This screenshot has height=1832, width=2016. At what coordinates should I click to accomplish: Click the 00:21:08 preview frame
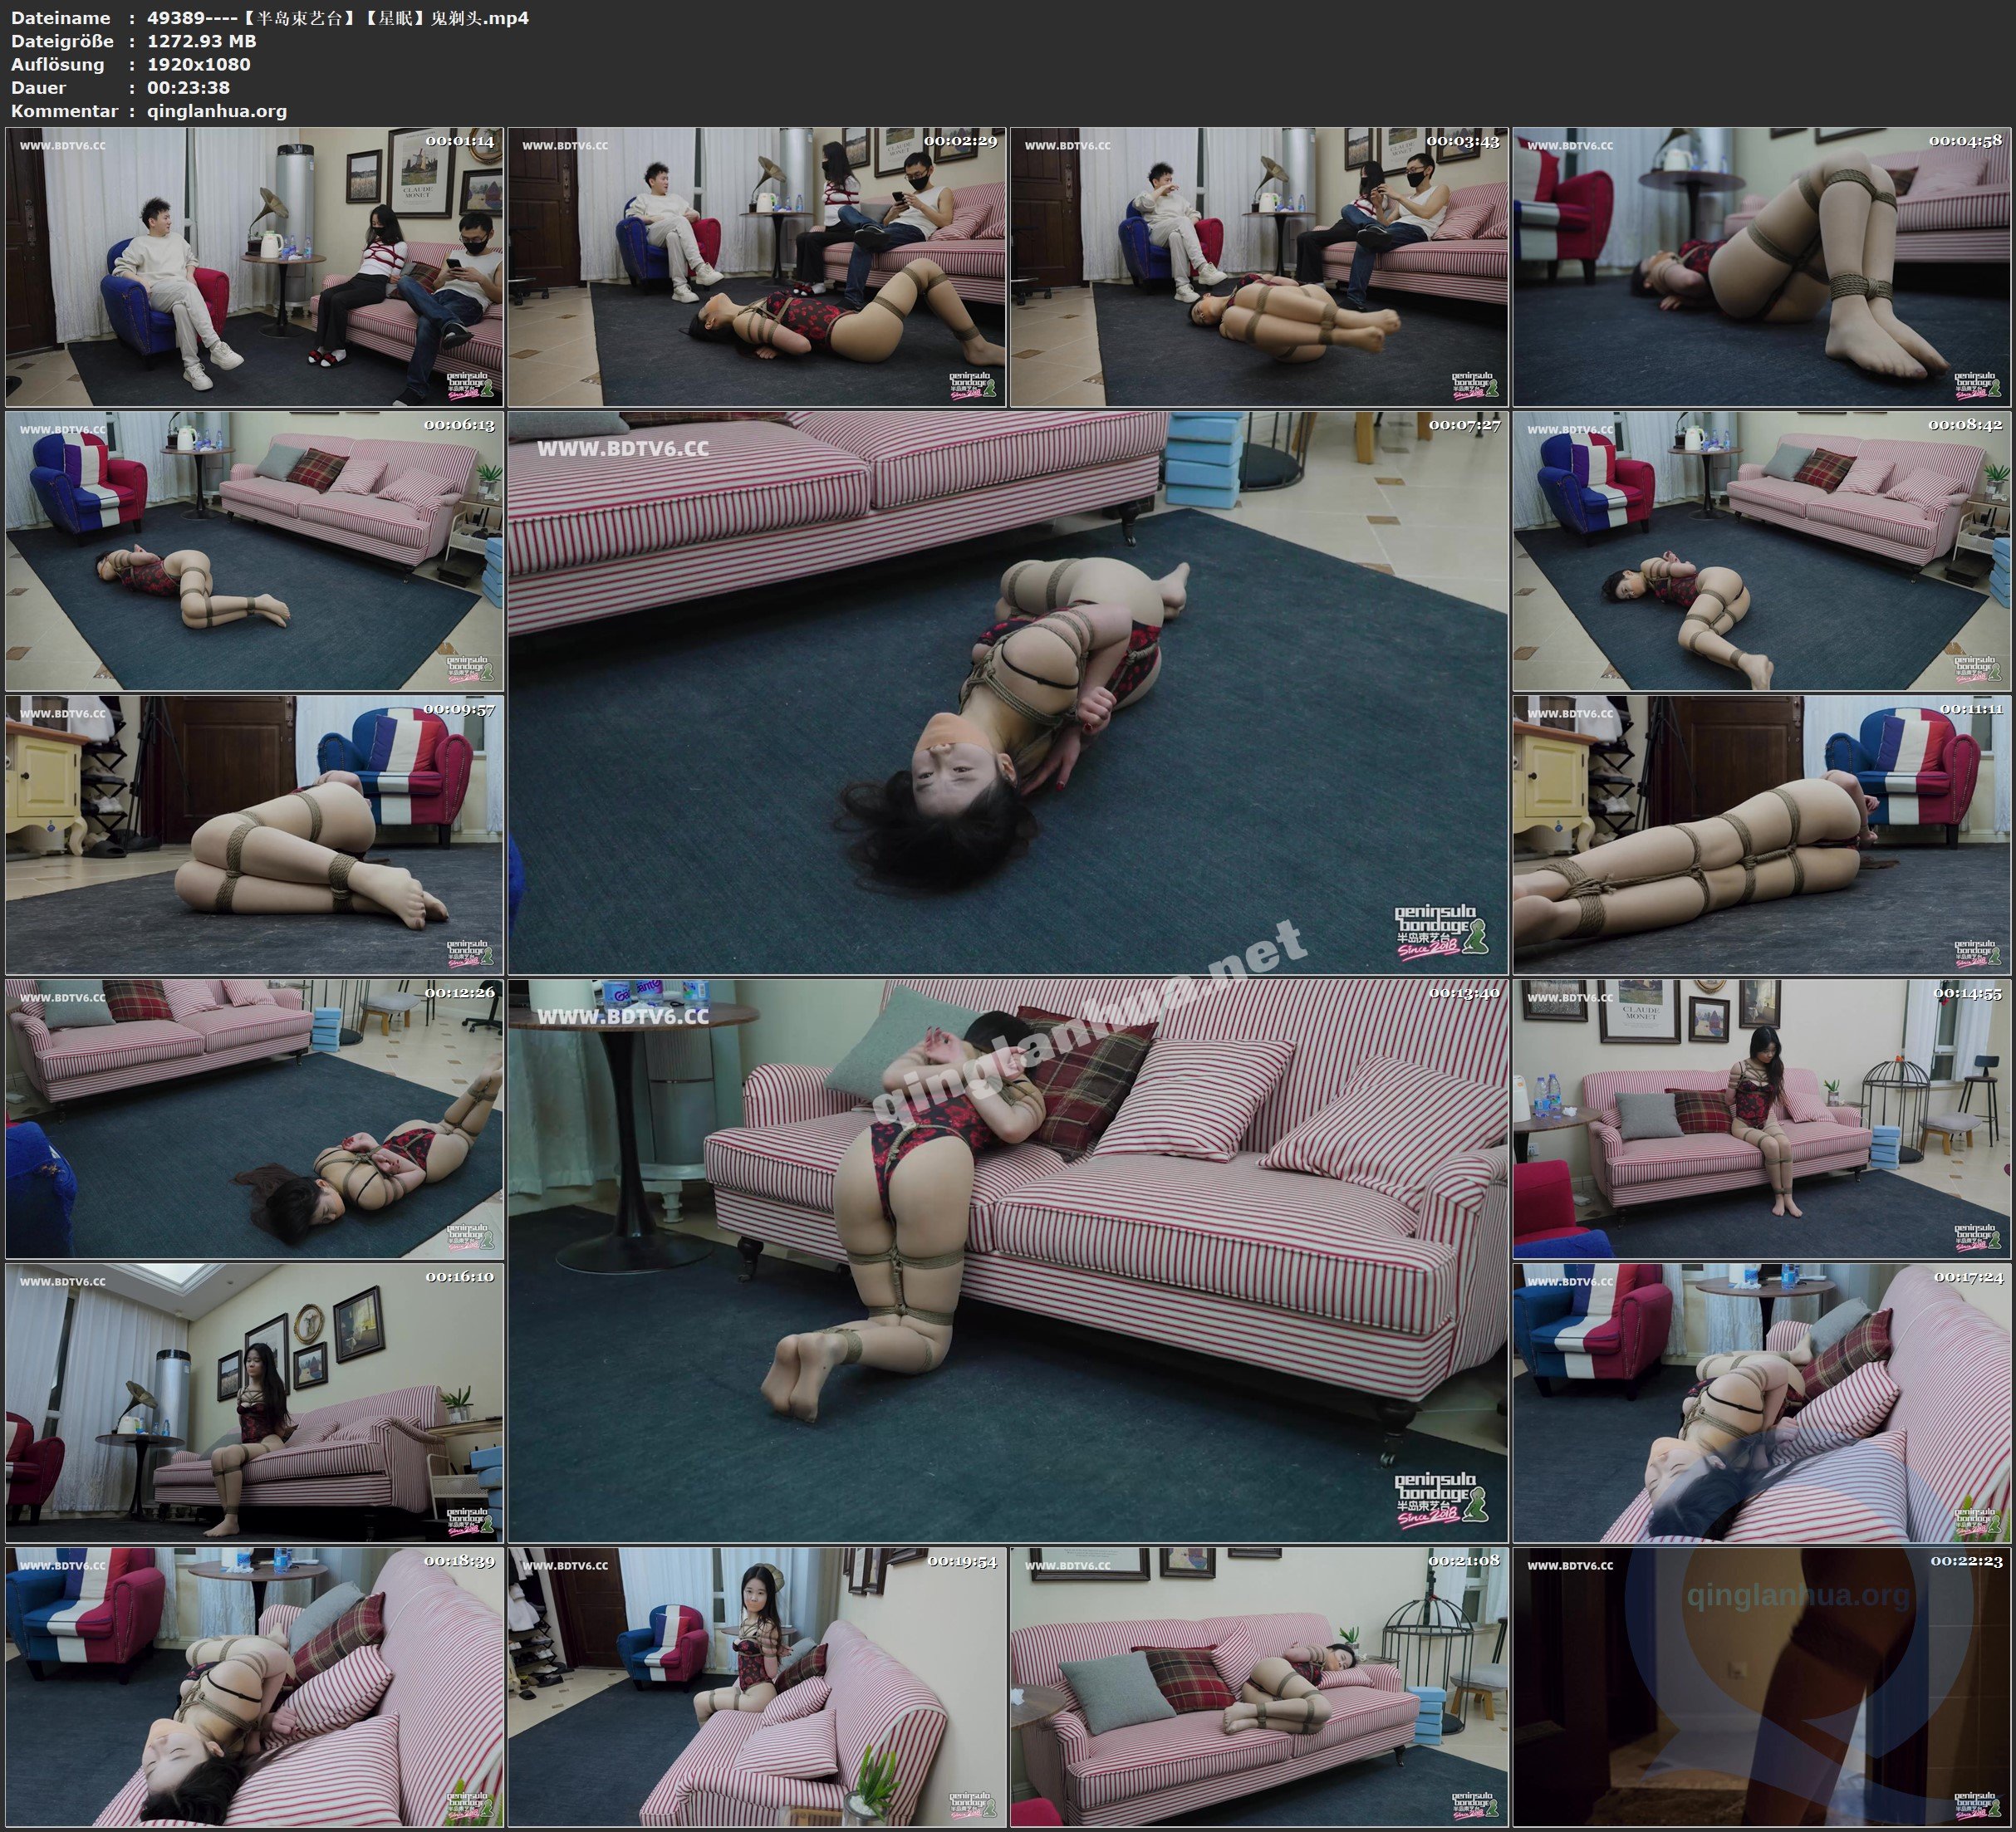tap(1259, 1687)
